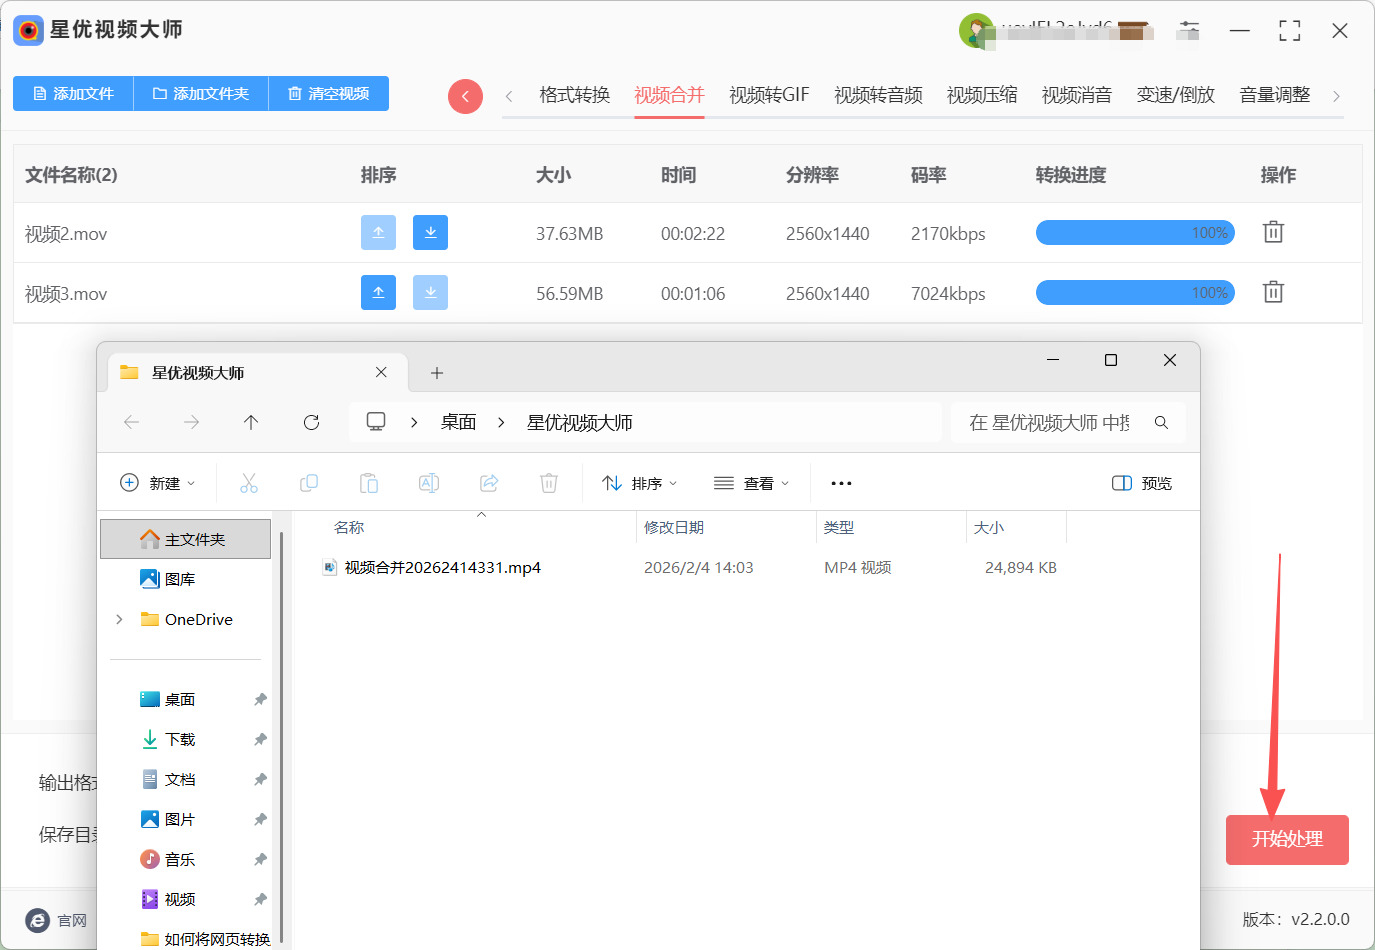Open the 查看 view dropdown
This screenshot has height=950, width=1375.
point(752,484)
